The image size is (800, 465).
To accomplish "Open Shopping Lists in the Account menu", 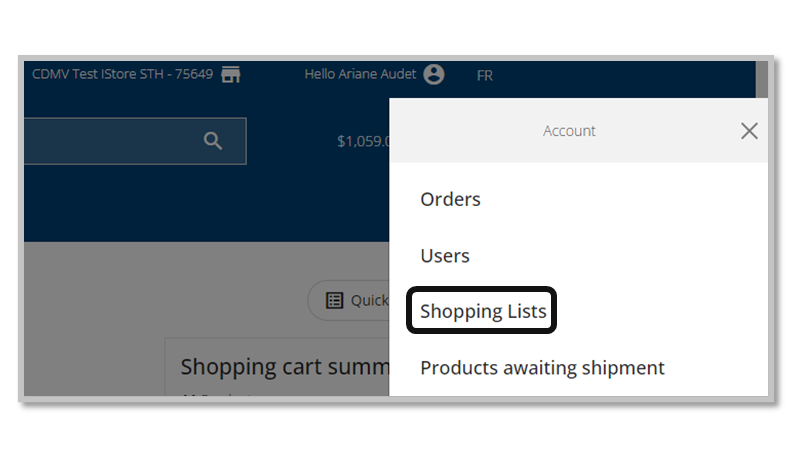I will pos(483,312).
